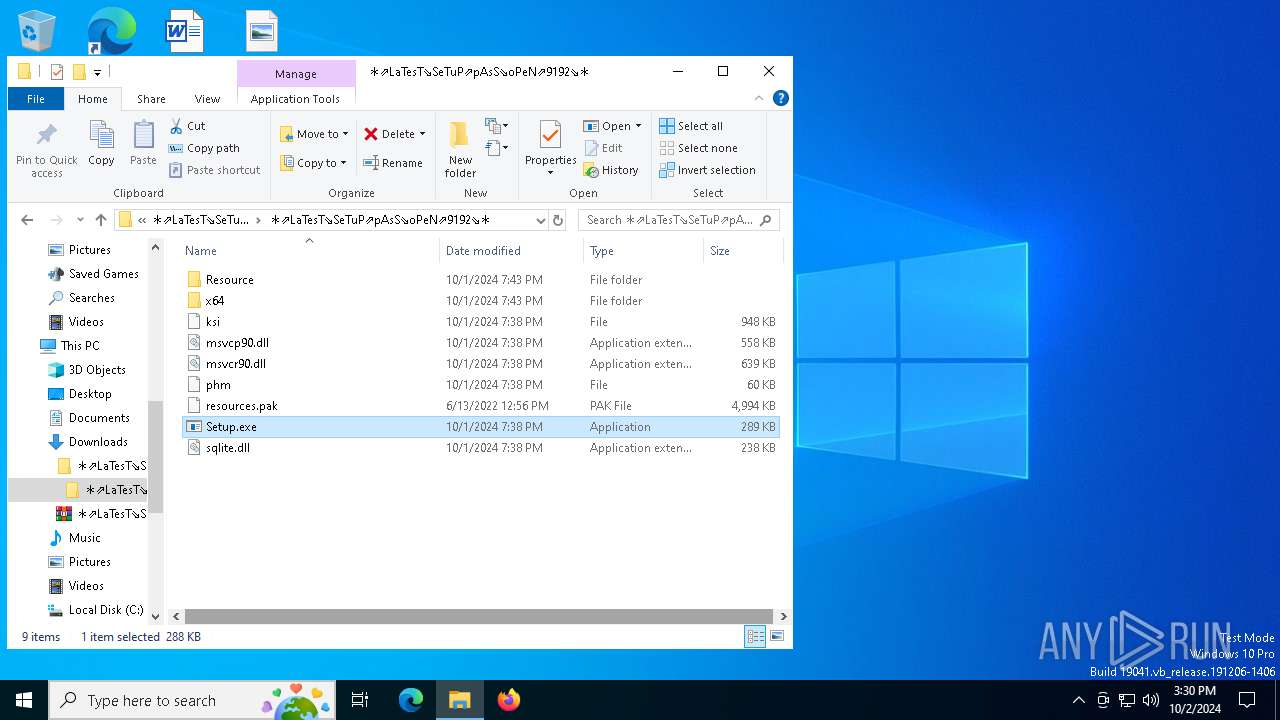
Task: Click Select none in ribbon
Action: (x=698, y=148)
